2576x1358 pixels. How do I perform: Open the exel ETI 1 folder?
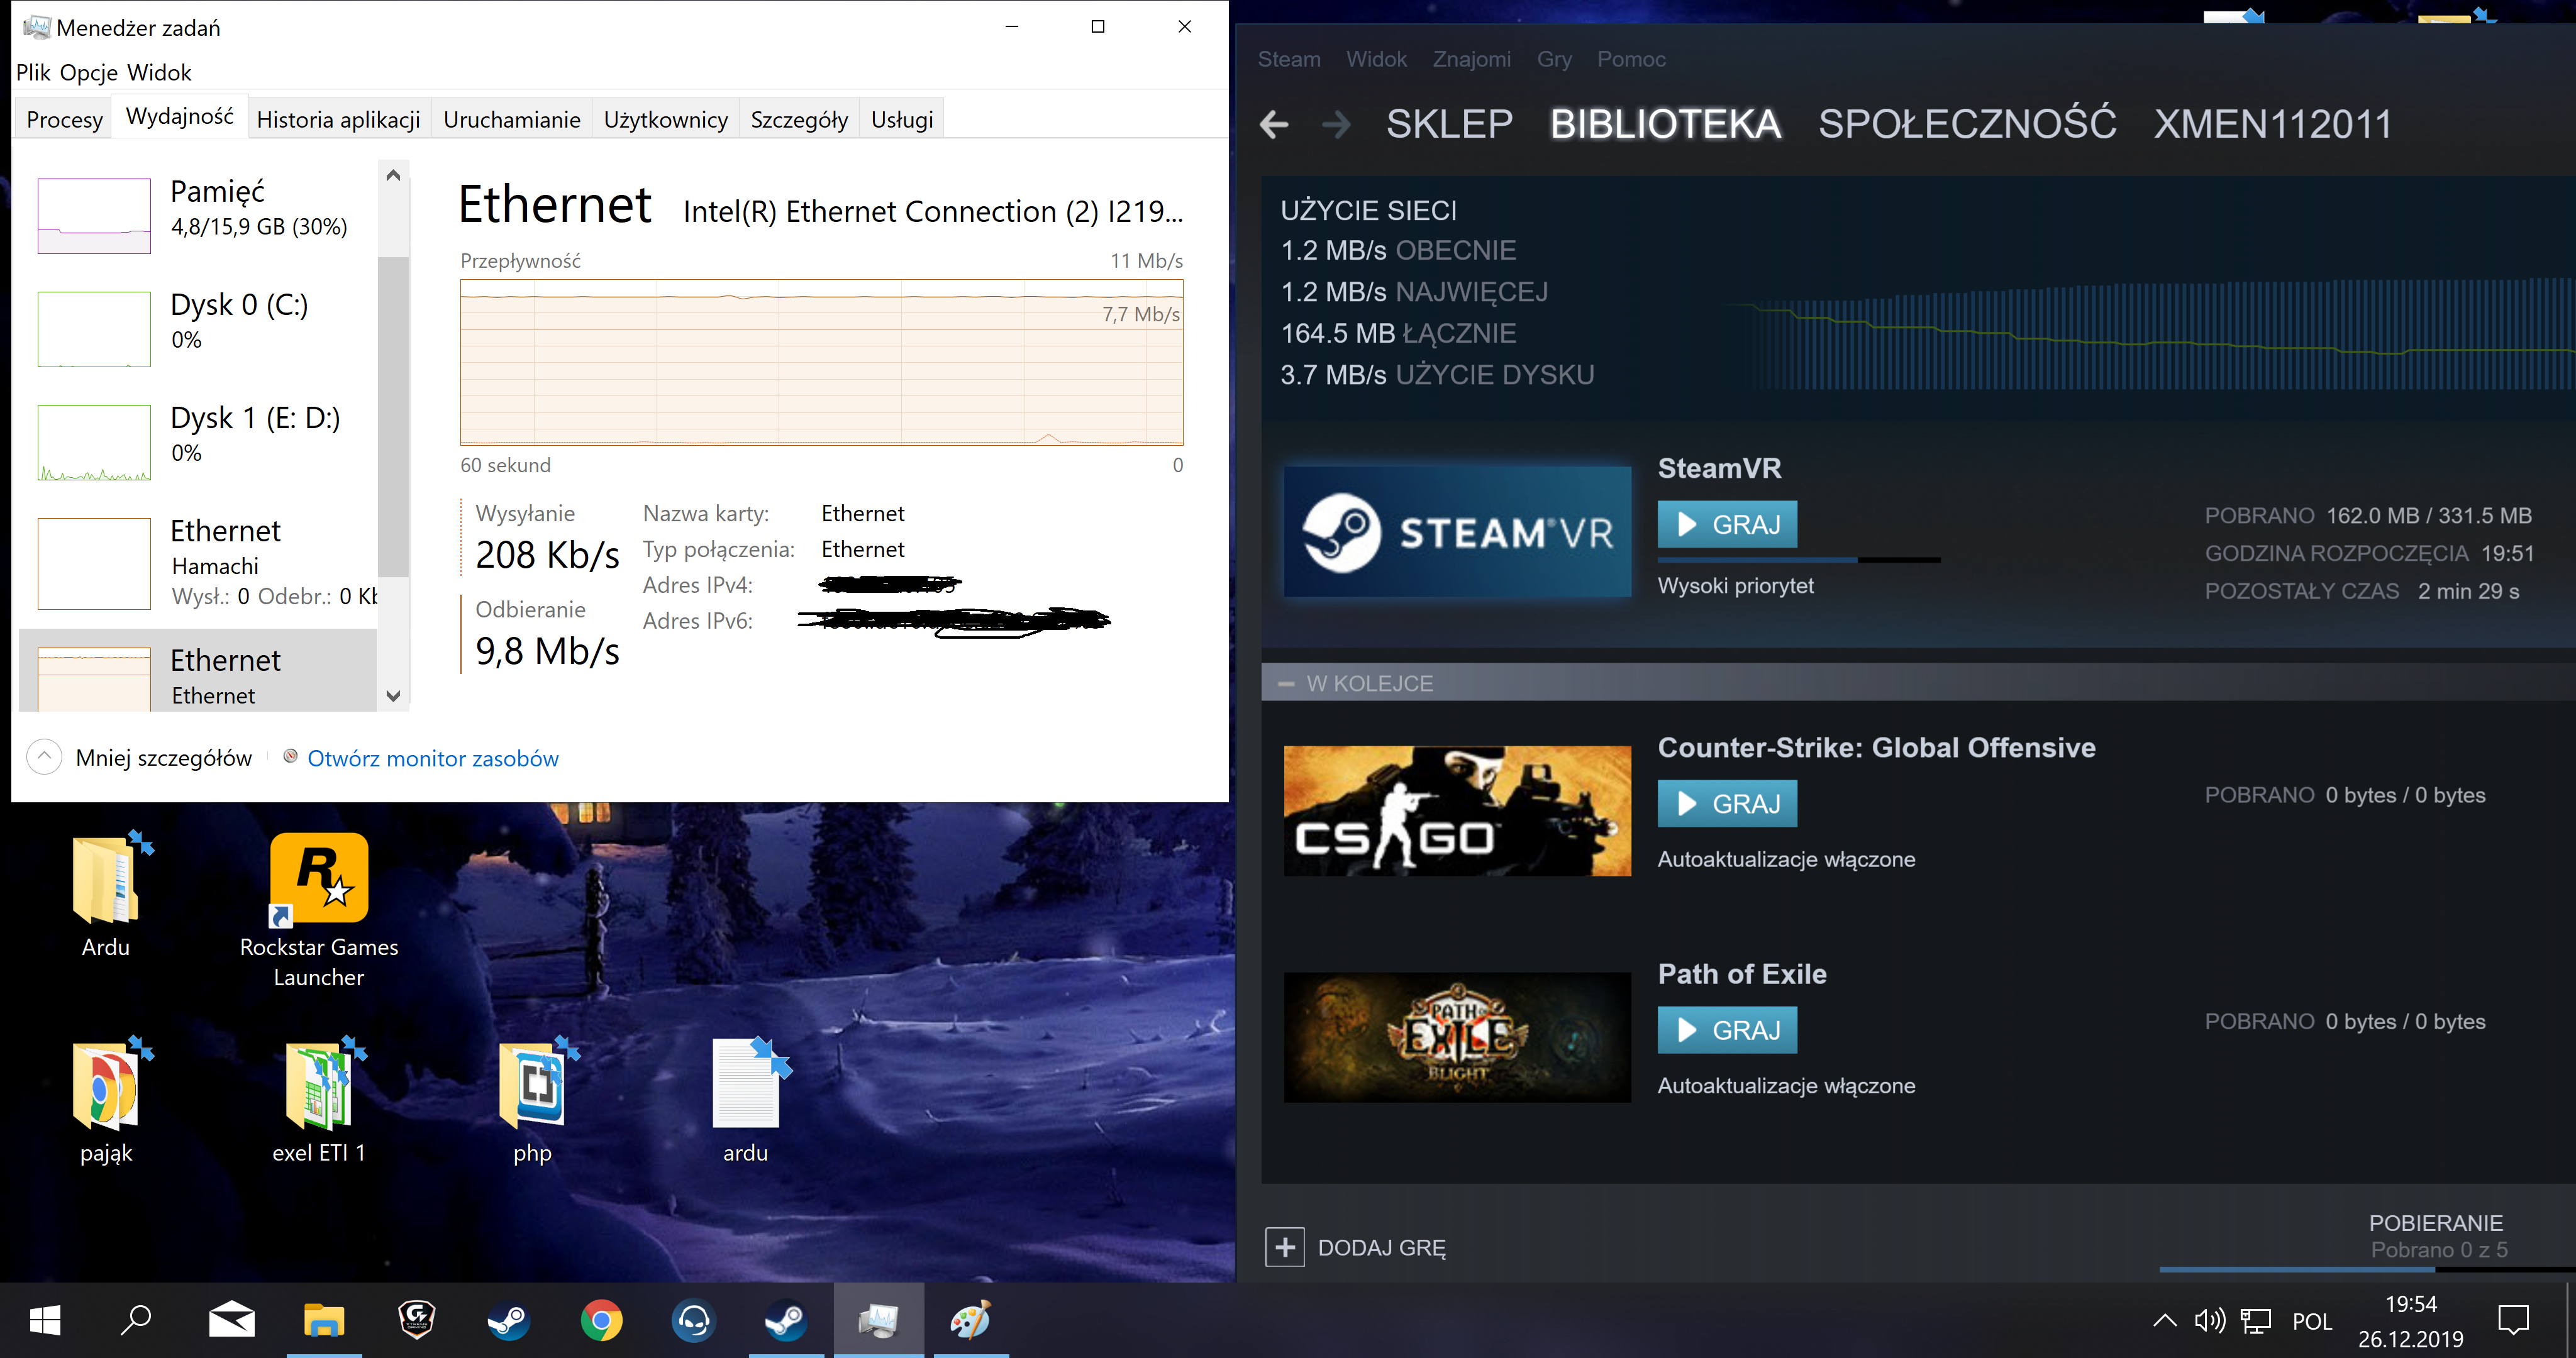[x=319, y=1100]
